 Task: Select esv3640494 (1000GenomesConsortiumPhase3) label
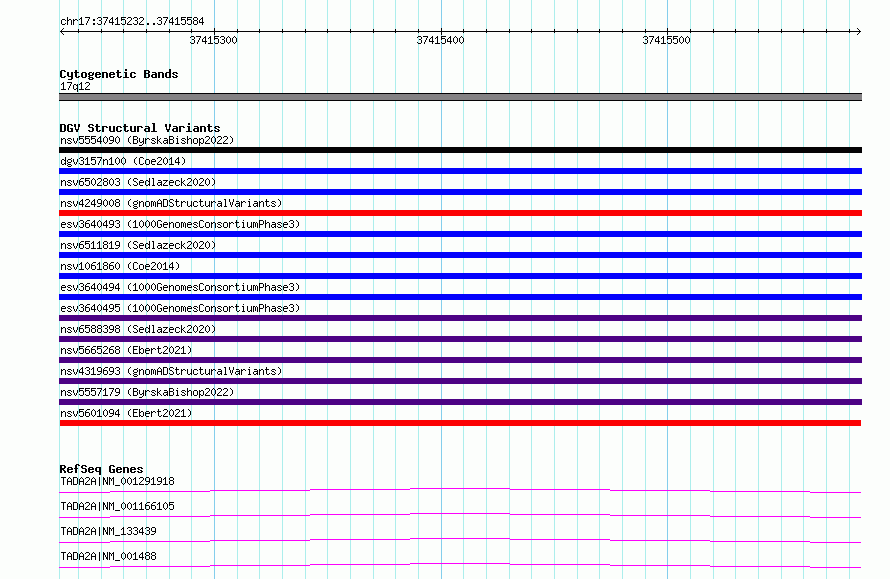click(x=180, y=287)
